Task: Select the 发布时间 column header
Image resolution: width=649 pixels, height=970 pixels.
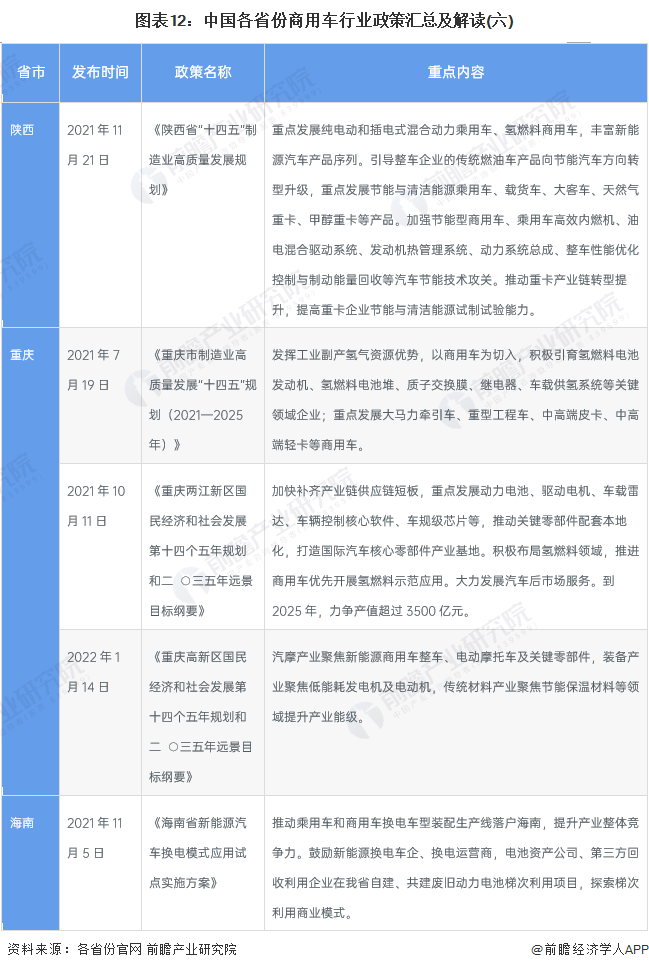Action: 100,72
